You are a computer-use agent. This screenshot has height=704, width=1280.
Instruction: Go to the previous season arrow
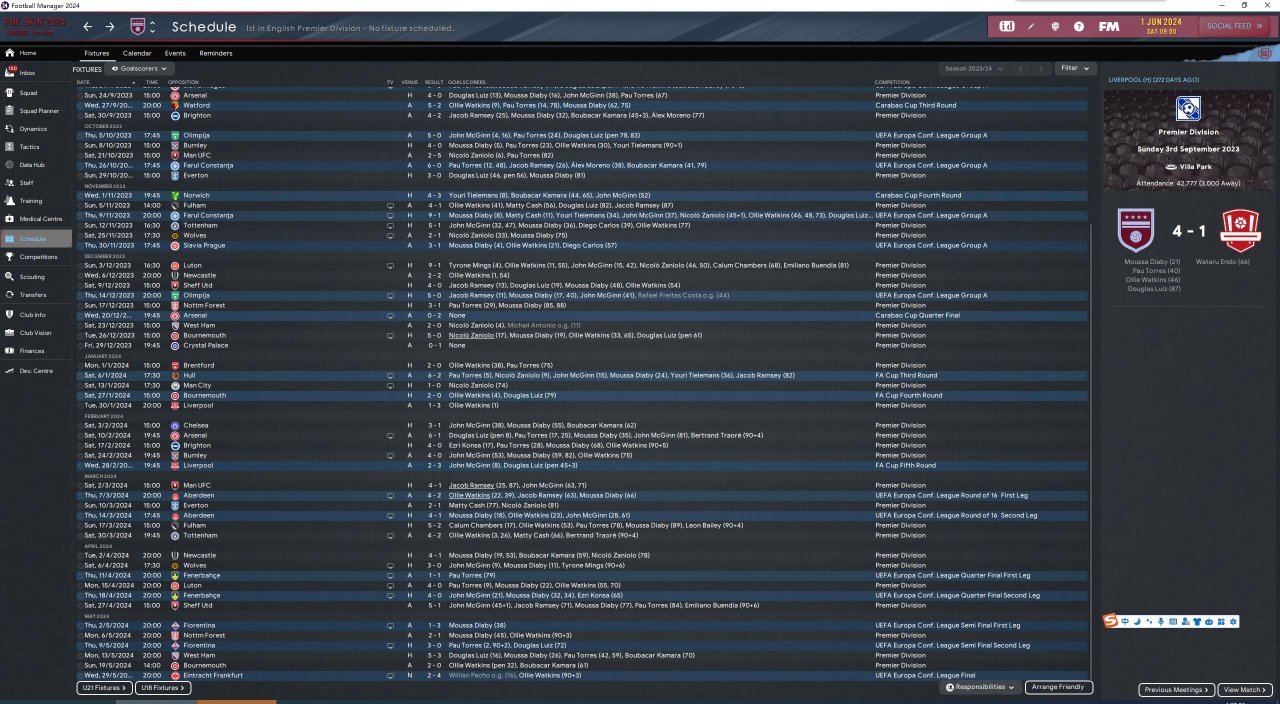tap(1020, 68)
